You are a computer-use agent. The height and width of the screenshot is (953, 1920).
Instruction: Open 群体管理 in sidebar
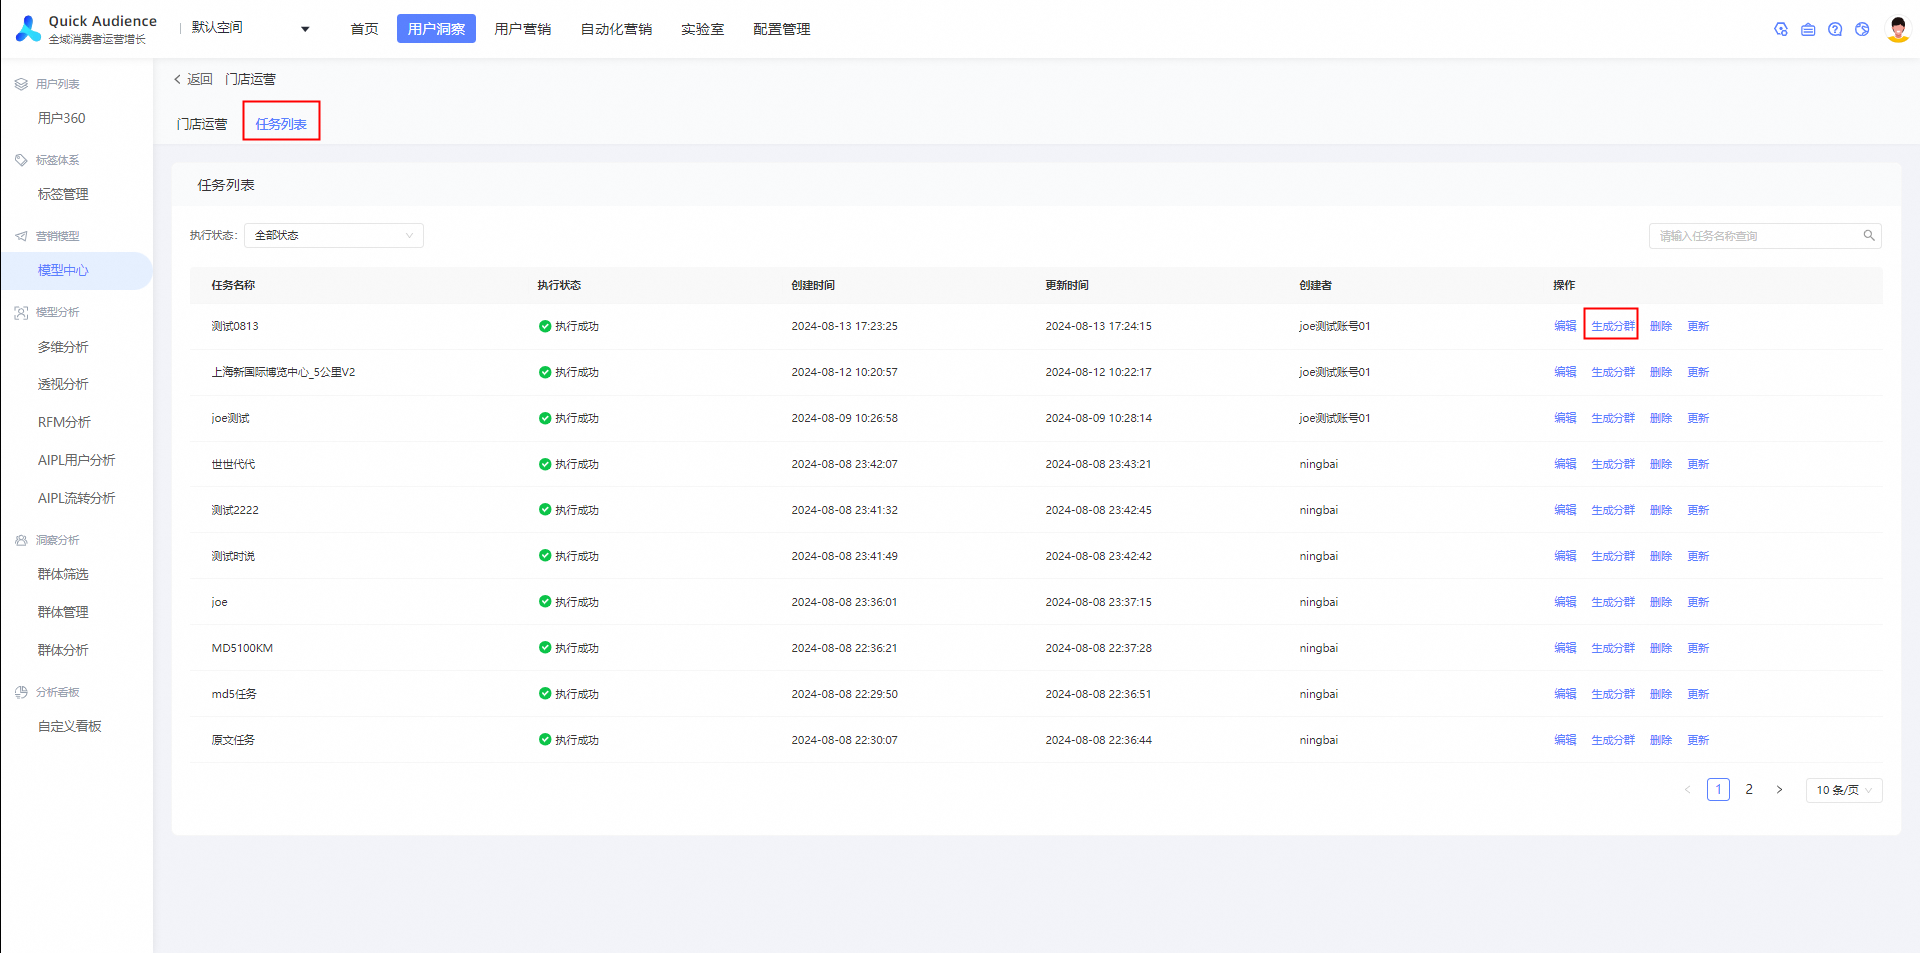[x=63, y=612]
